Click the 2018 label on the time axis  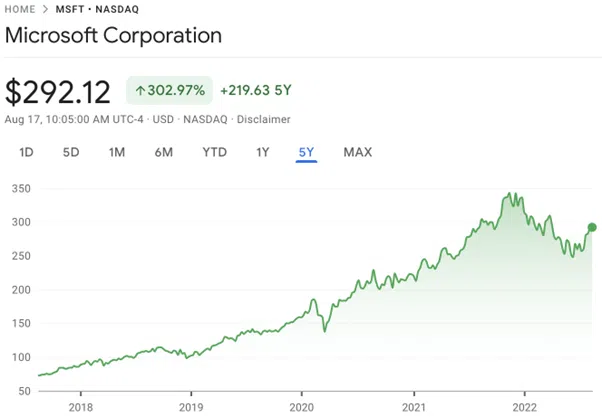[x=79, y=406]
